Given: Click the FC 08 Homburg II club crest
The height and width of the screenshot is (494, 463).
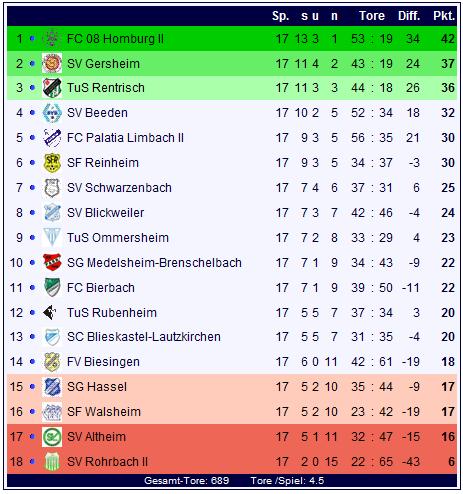Looking at the screenshot, I should [x=52, y=39].
